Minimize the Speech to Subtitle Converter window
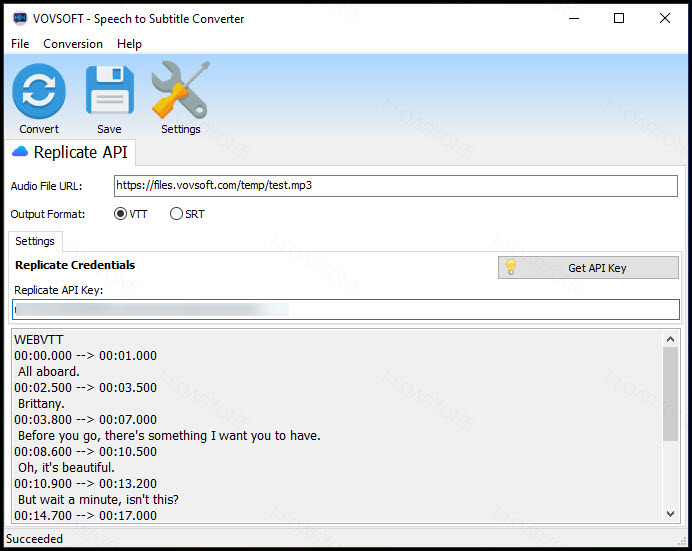This screenshot has height=551, width=692. coord(574,18)
